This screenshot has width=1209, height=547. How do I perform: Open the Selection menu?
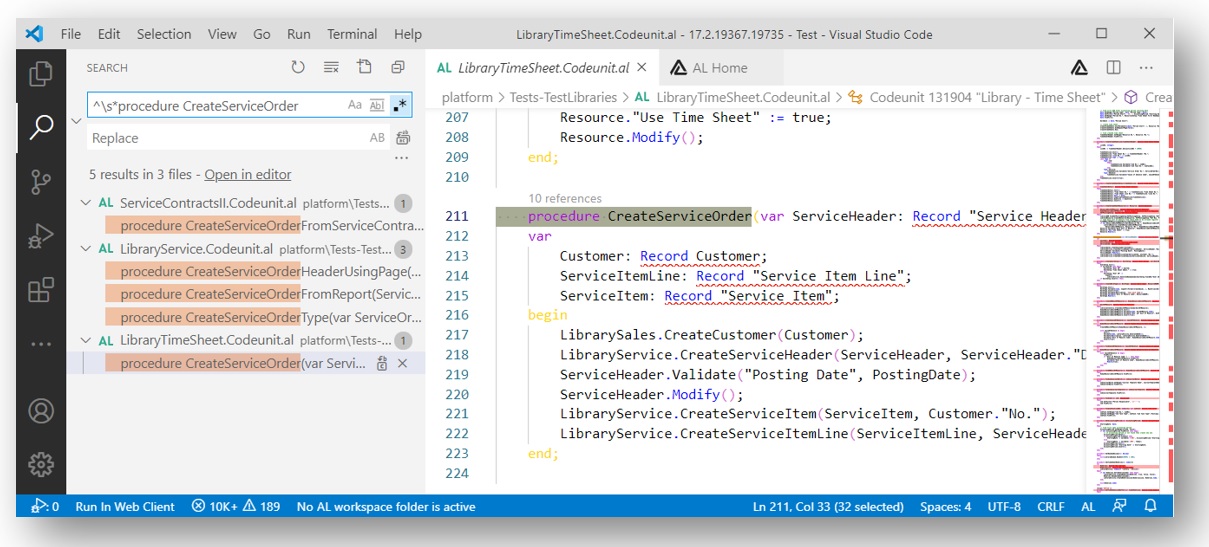(x=164, y=34)
